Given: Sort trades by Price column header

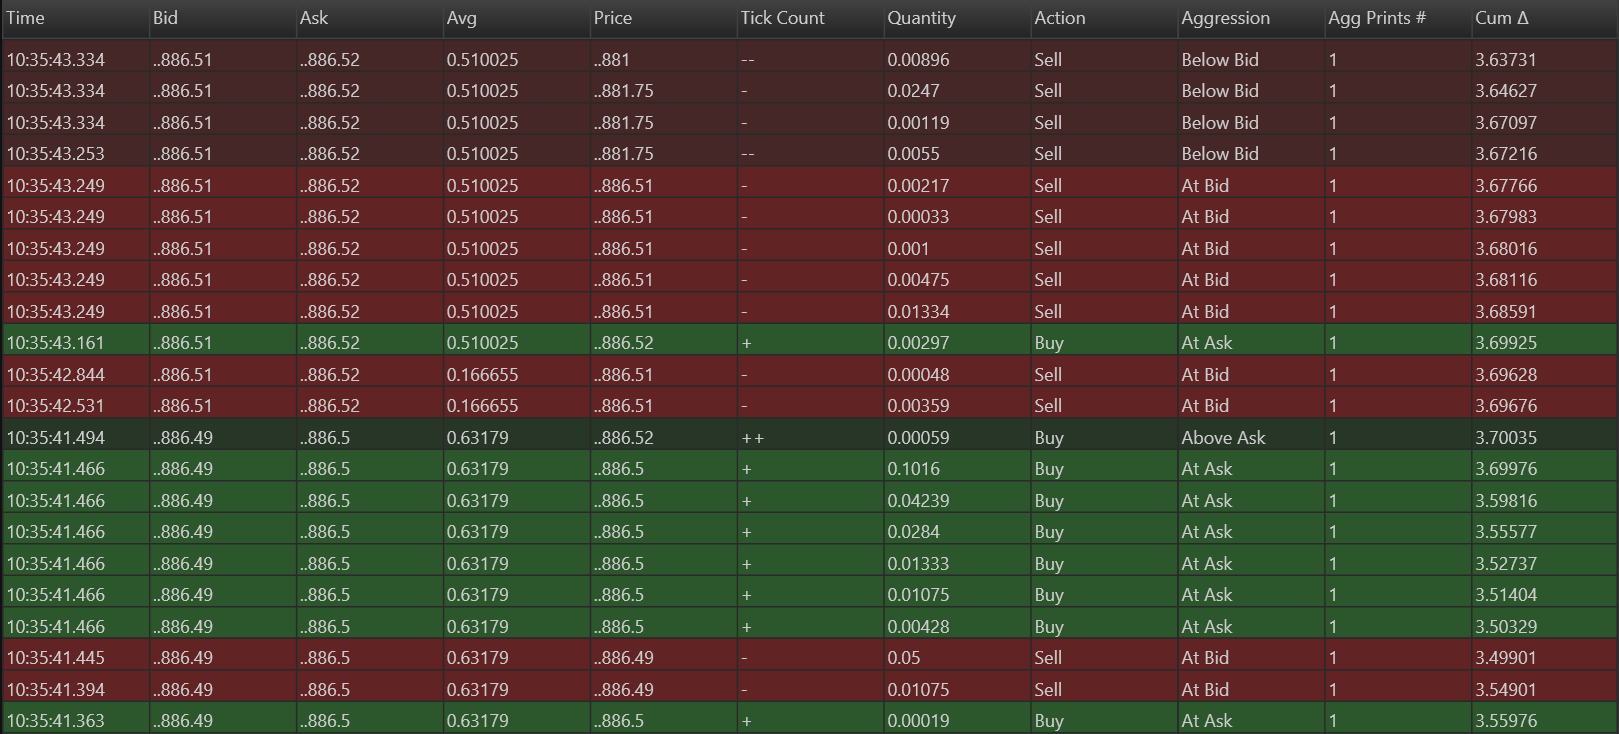Looking at the screenshot, I should [613, 18].
